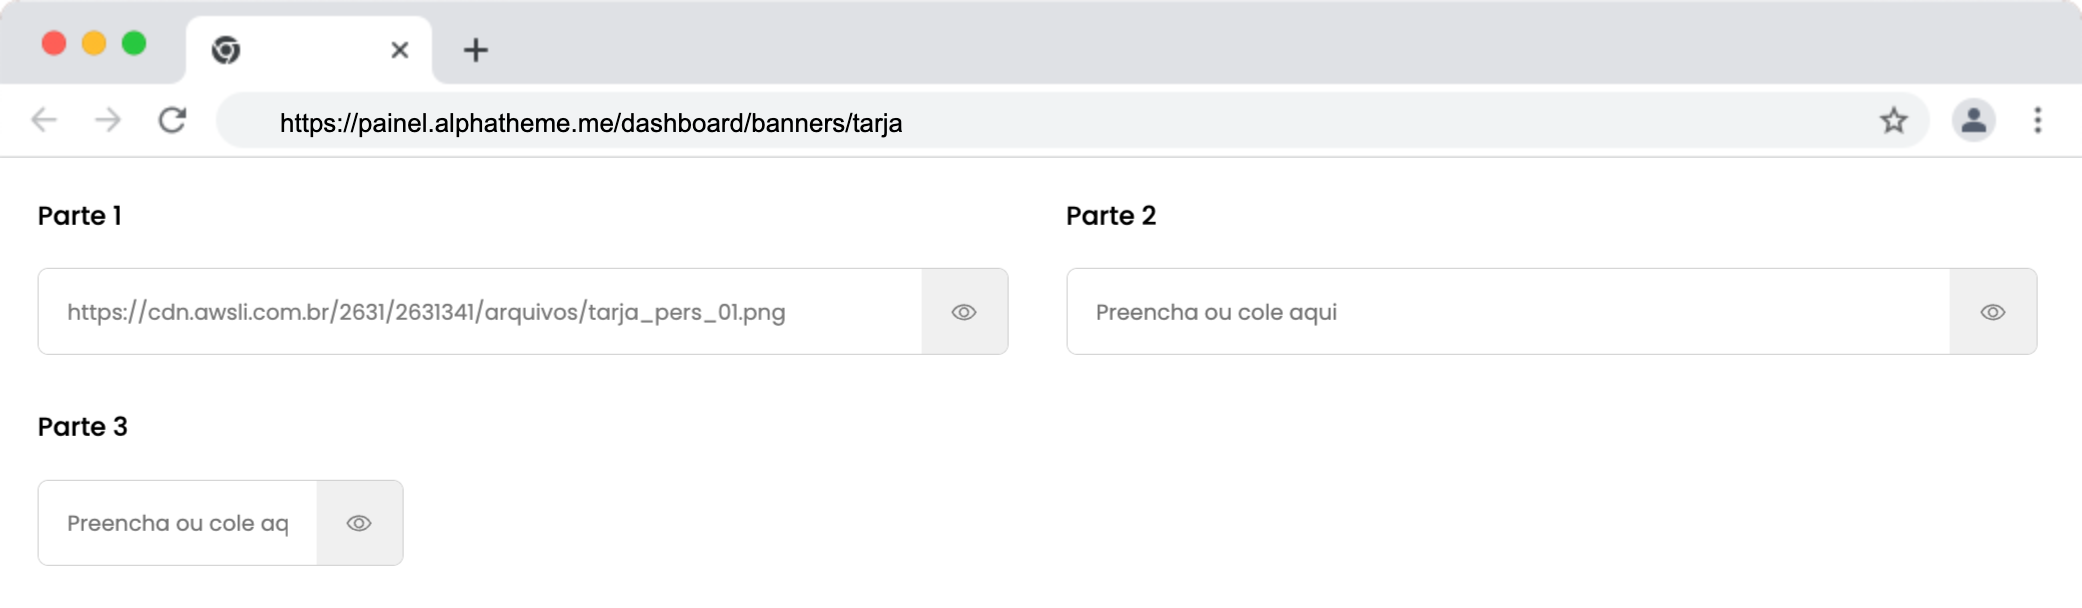Toggle the Parte 2 eye preview icon
Viewport: 2082px width, 608px height.
1992,312
